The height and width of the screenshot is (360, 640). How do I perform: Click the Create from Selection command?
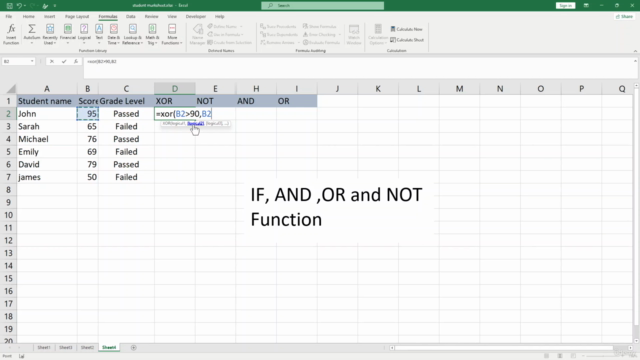[229, 42]
